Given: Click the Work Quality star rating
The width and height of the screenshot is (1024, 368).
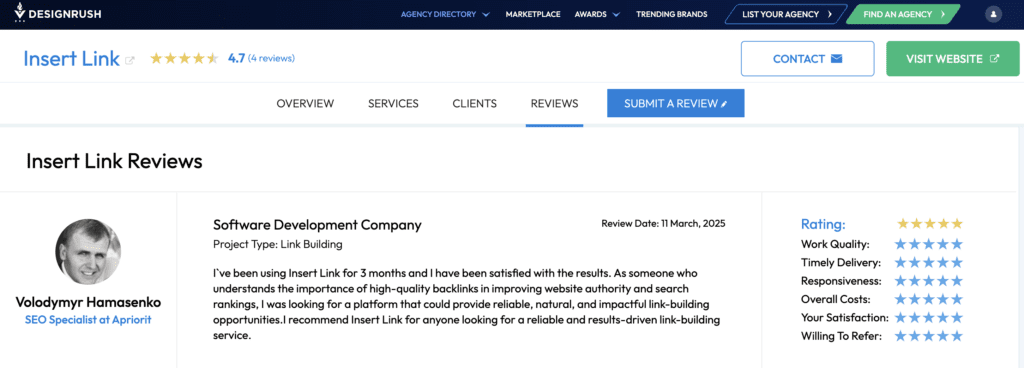Looking at the screenshot, I should click(929, 244).
